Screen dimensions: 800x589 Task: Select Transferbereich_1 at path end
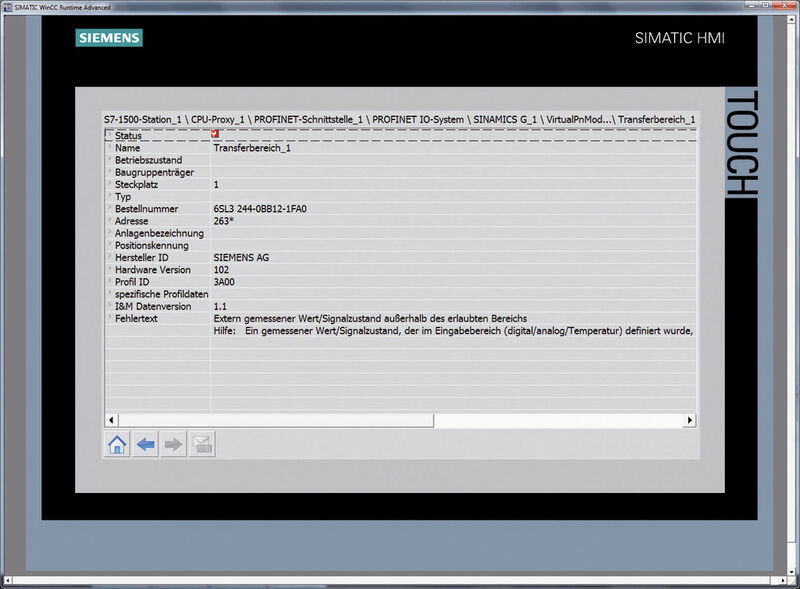(657, 119)
